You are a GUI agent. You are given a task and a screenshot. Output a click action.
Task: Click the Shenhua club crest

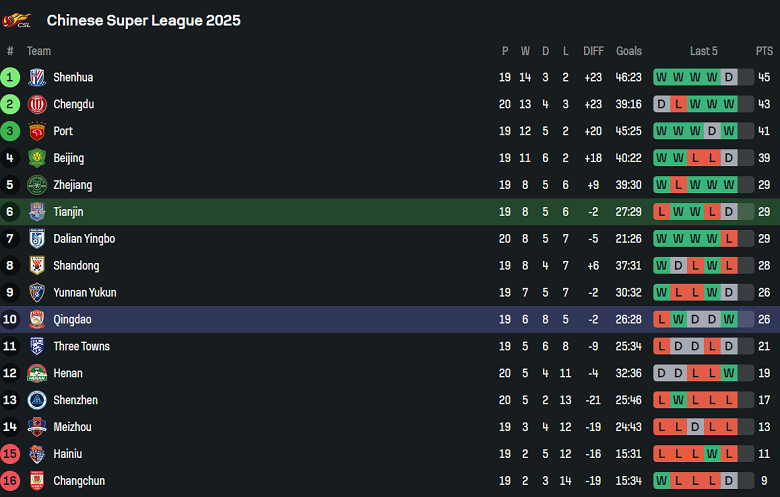tap(37, 77)
